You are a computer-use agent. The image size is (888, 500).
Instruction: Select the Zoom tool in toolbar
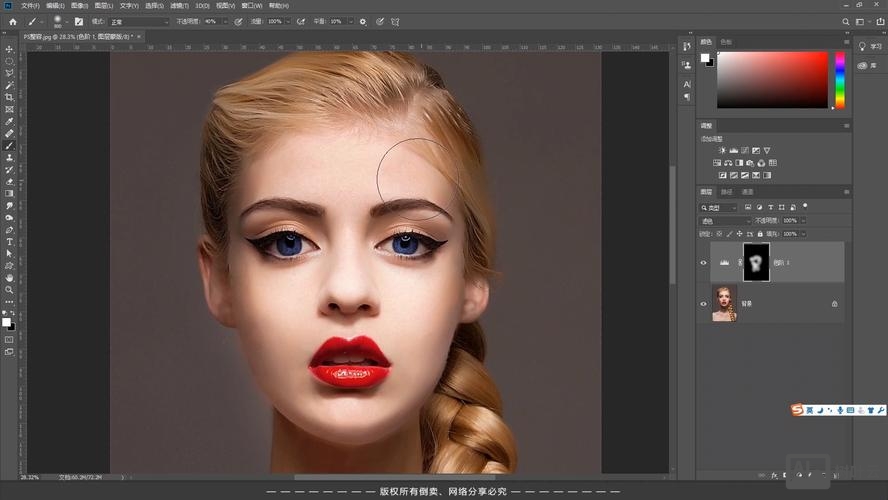(9, 289)
